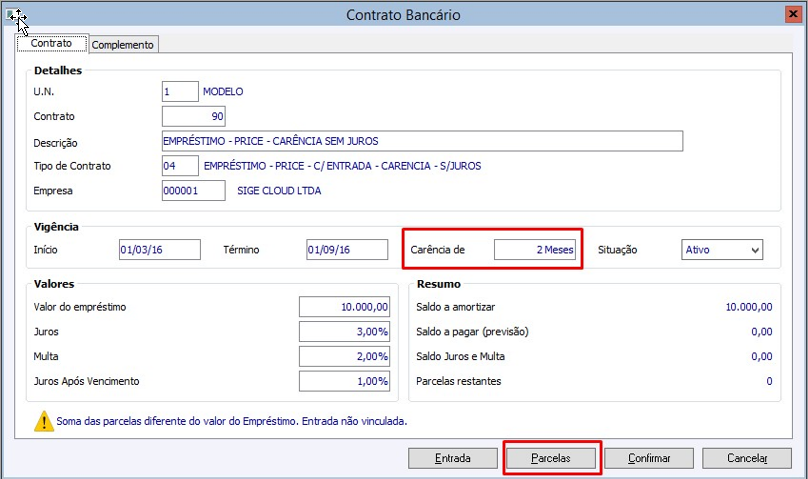
Task: Select the Contrato tab
Action: point(51,44)
